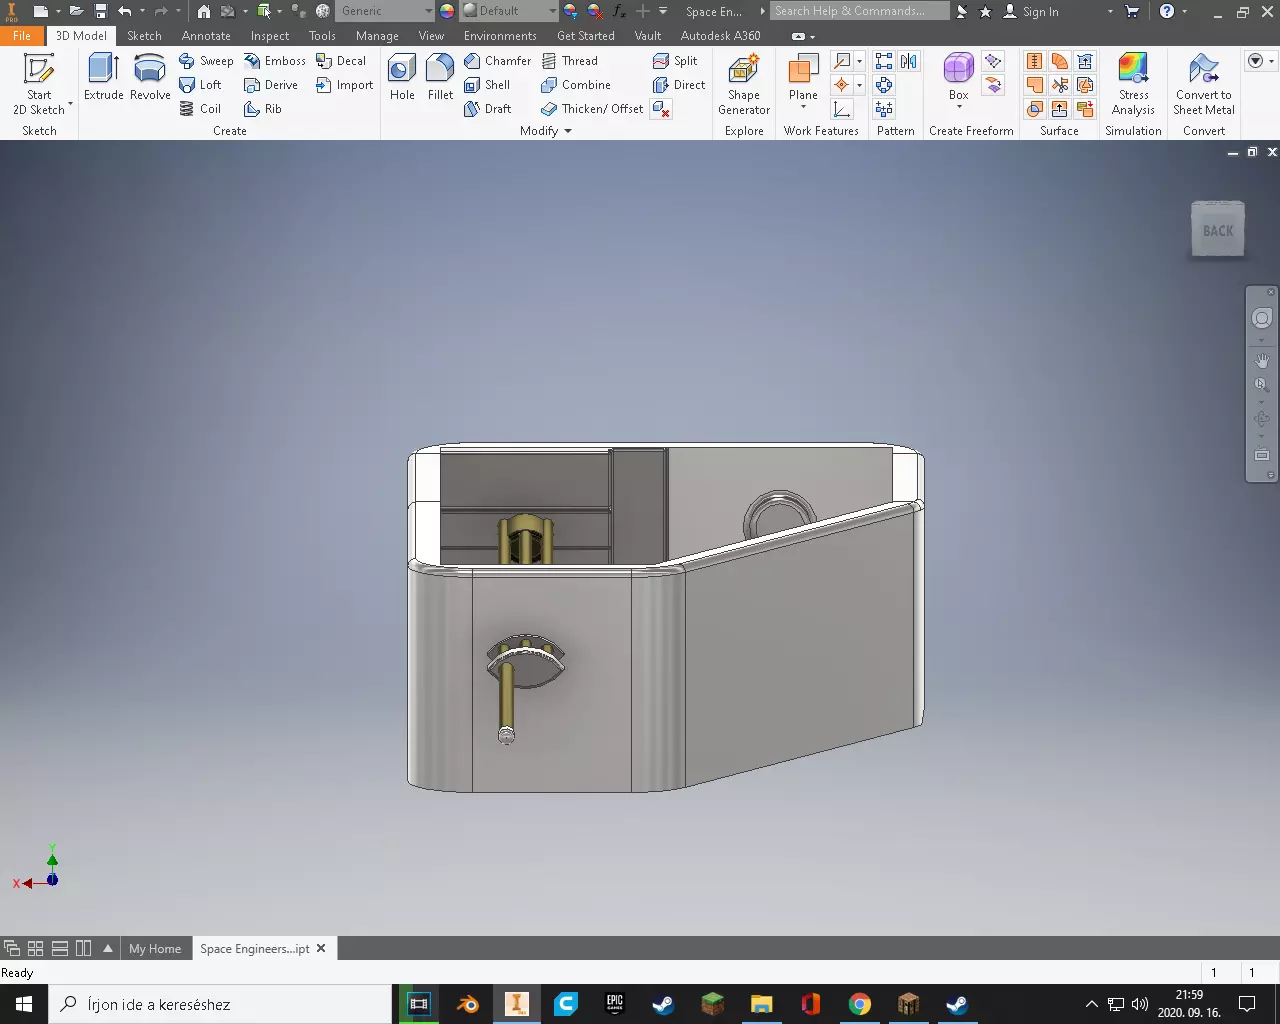Click the Windows Start button
The image size is (1280, 1024).
pyautogui.click(x=24, y=1004)
